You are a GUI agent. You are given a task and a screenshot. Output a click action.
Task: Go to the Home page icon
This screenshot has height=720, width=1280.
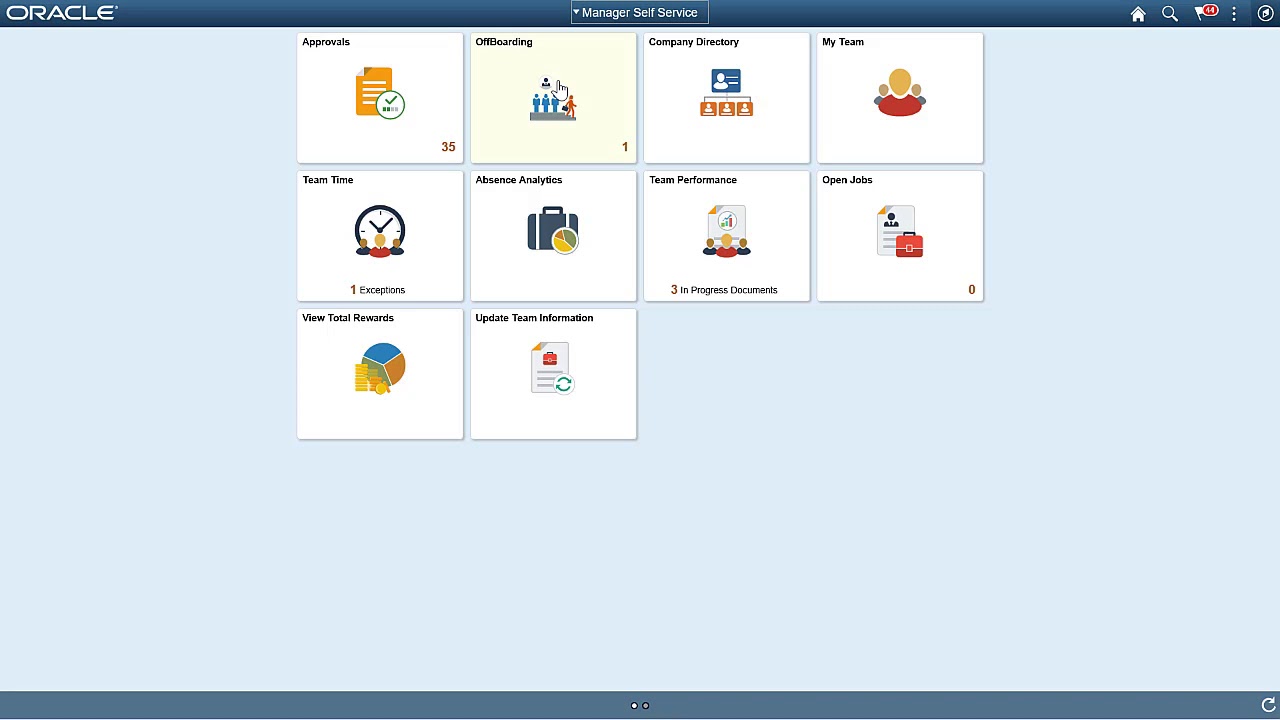tap(1138, 13)
